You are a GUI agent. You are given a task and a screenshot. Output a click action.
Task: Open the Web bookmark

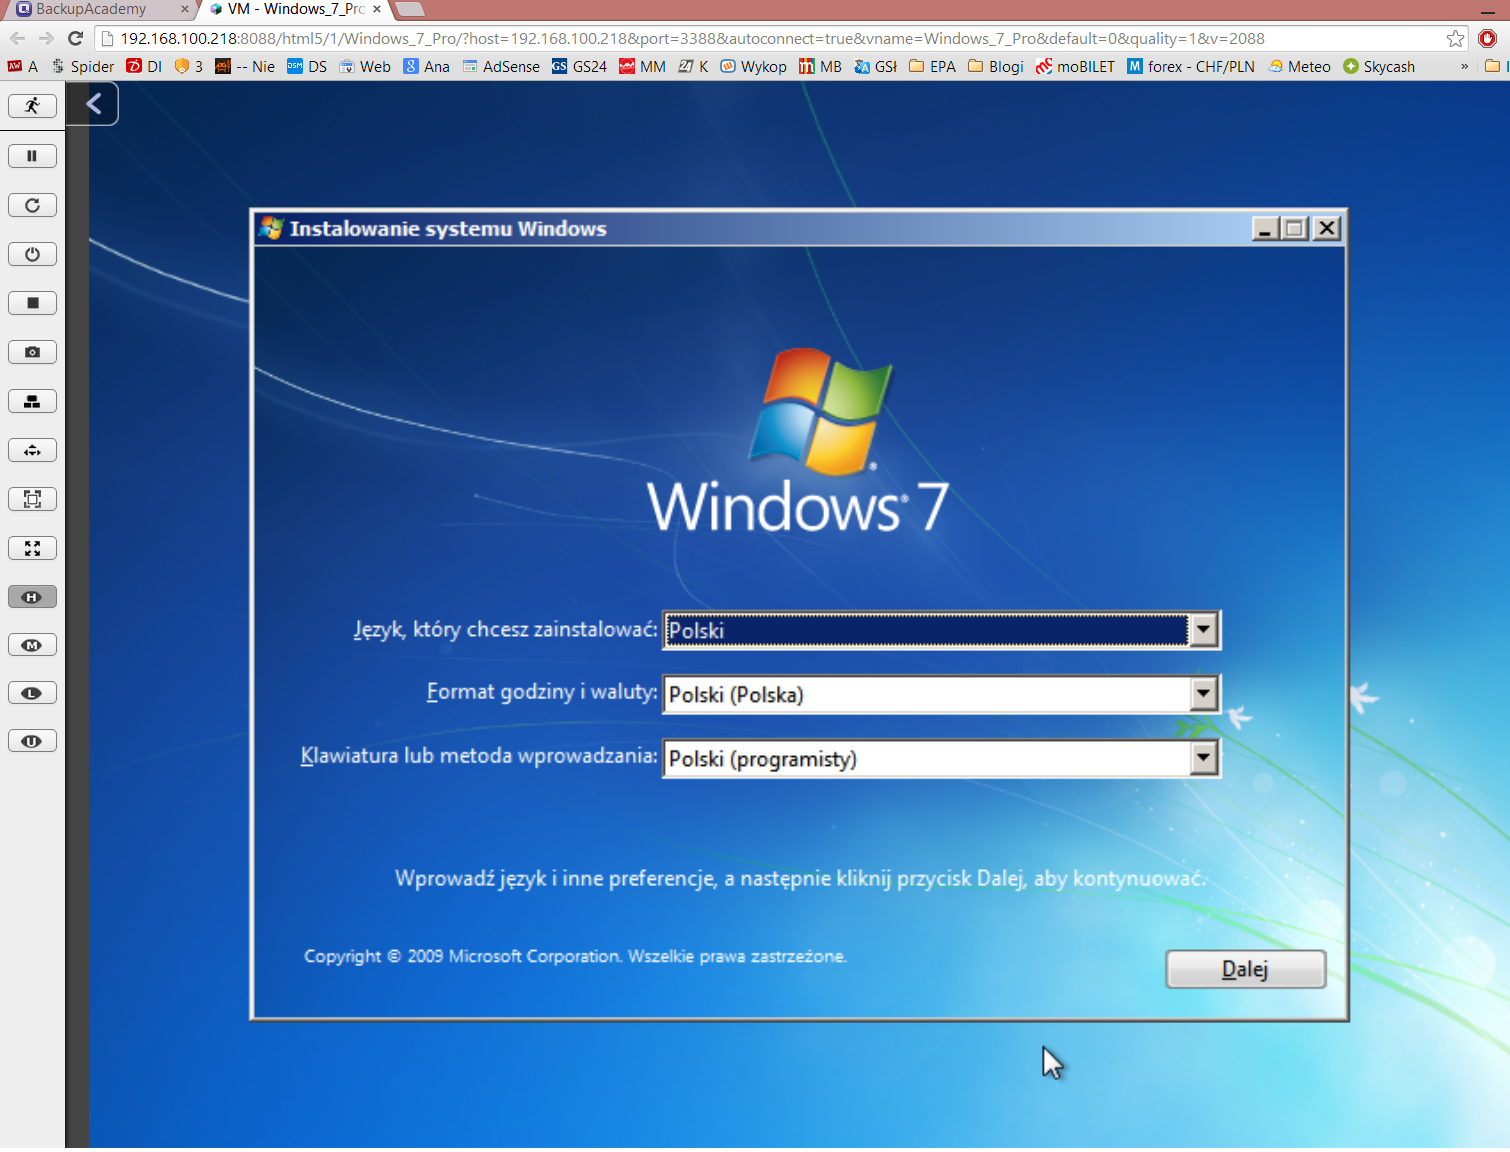(x=365, y=66)
